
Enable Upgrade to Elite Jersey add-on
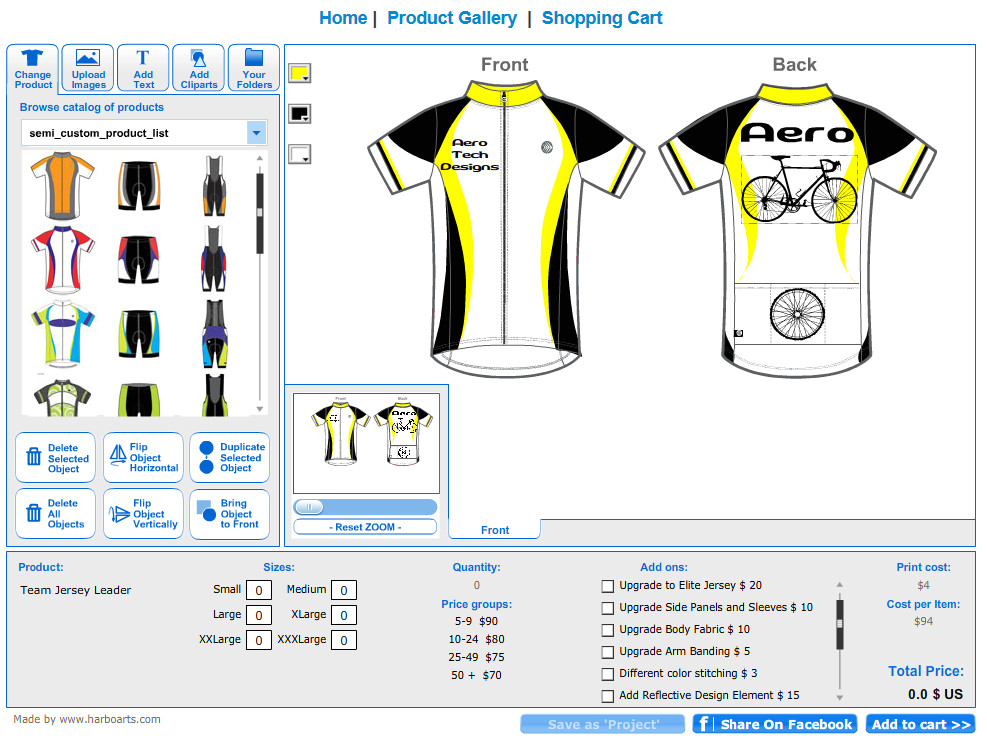607,586
